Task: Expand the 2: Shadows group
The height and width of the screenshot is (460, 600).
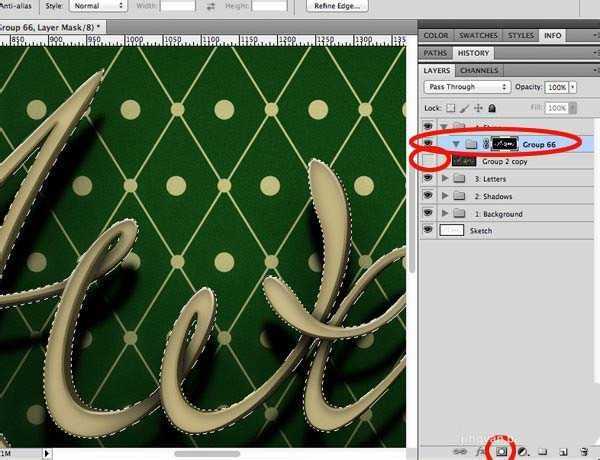Action: (445, 196)
